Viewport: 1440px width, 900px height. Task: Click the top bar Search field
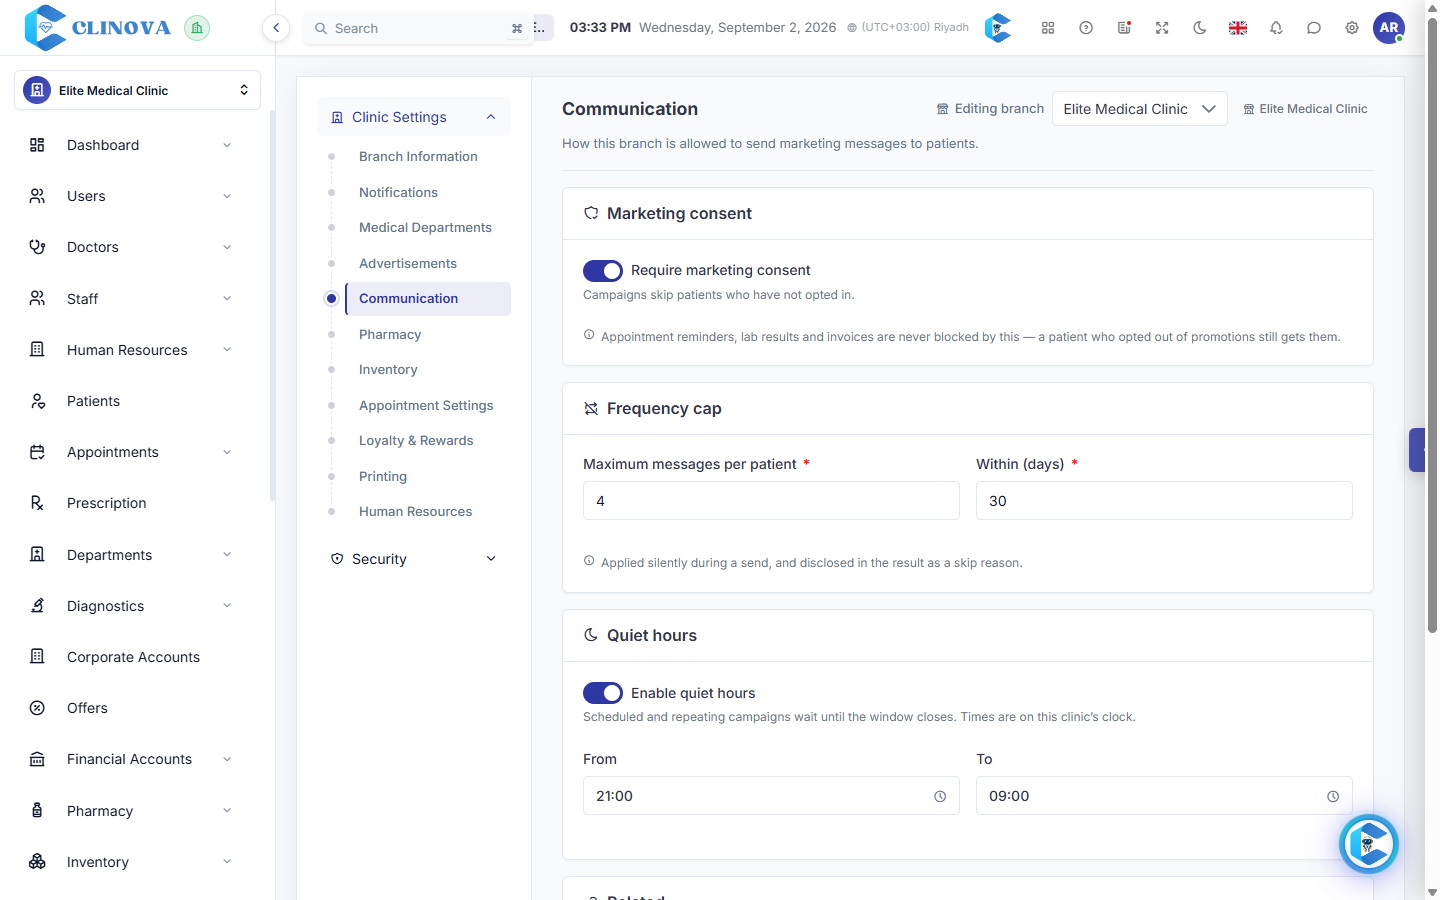coord(417,28)
